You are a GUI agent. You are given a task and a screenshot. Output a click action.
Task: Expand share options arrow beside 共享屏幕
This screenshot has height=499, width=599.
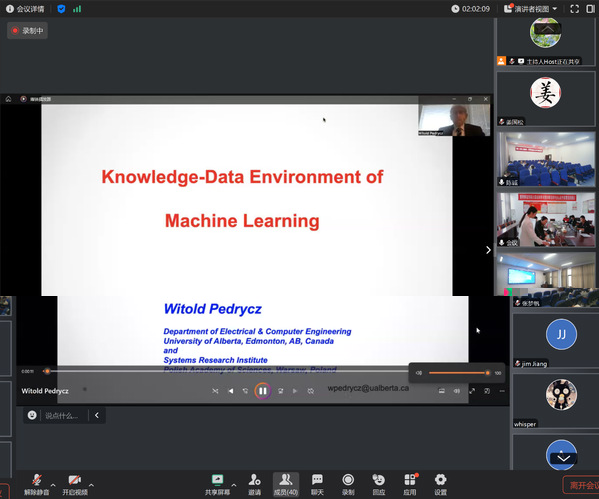[x=234, y=485]
